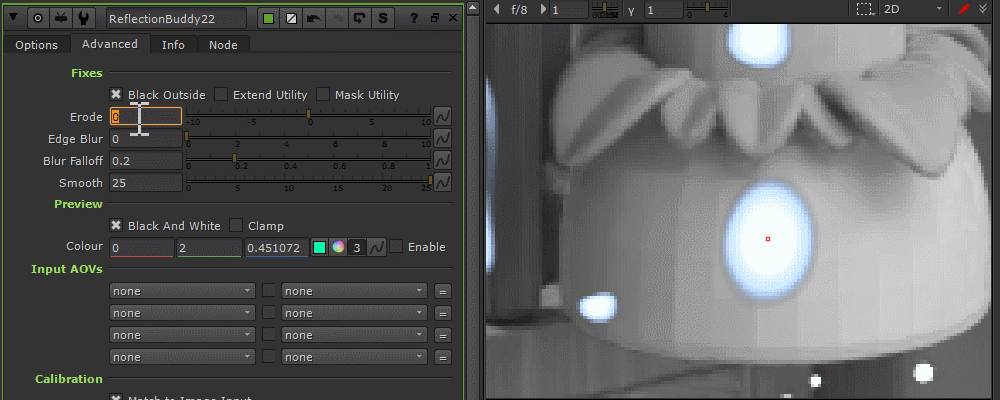Open fourth Input AOVs left dropdown
This screenshot has height=400, width=1000.
182,357
